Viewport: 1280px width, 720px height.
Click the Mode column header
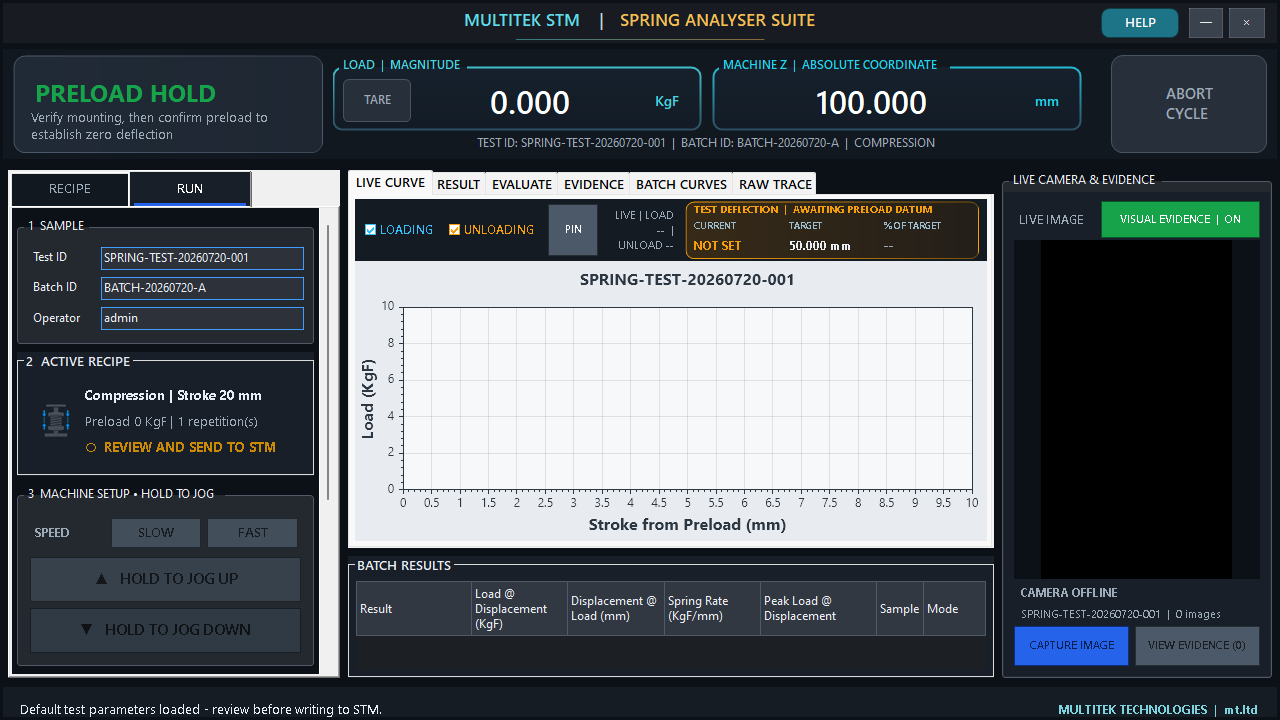click(954, 609)
